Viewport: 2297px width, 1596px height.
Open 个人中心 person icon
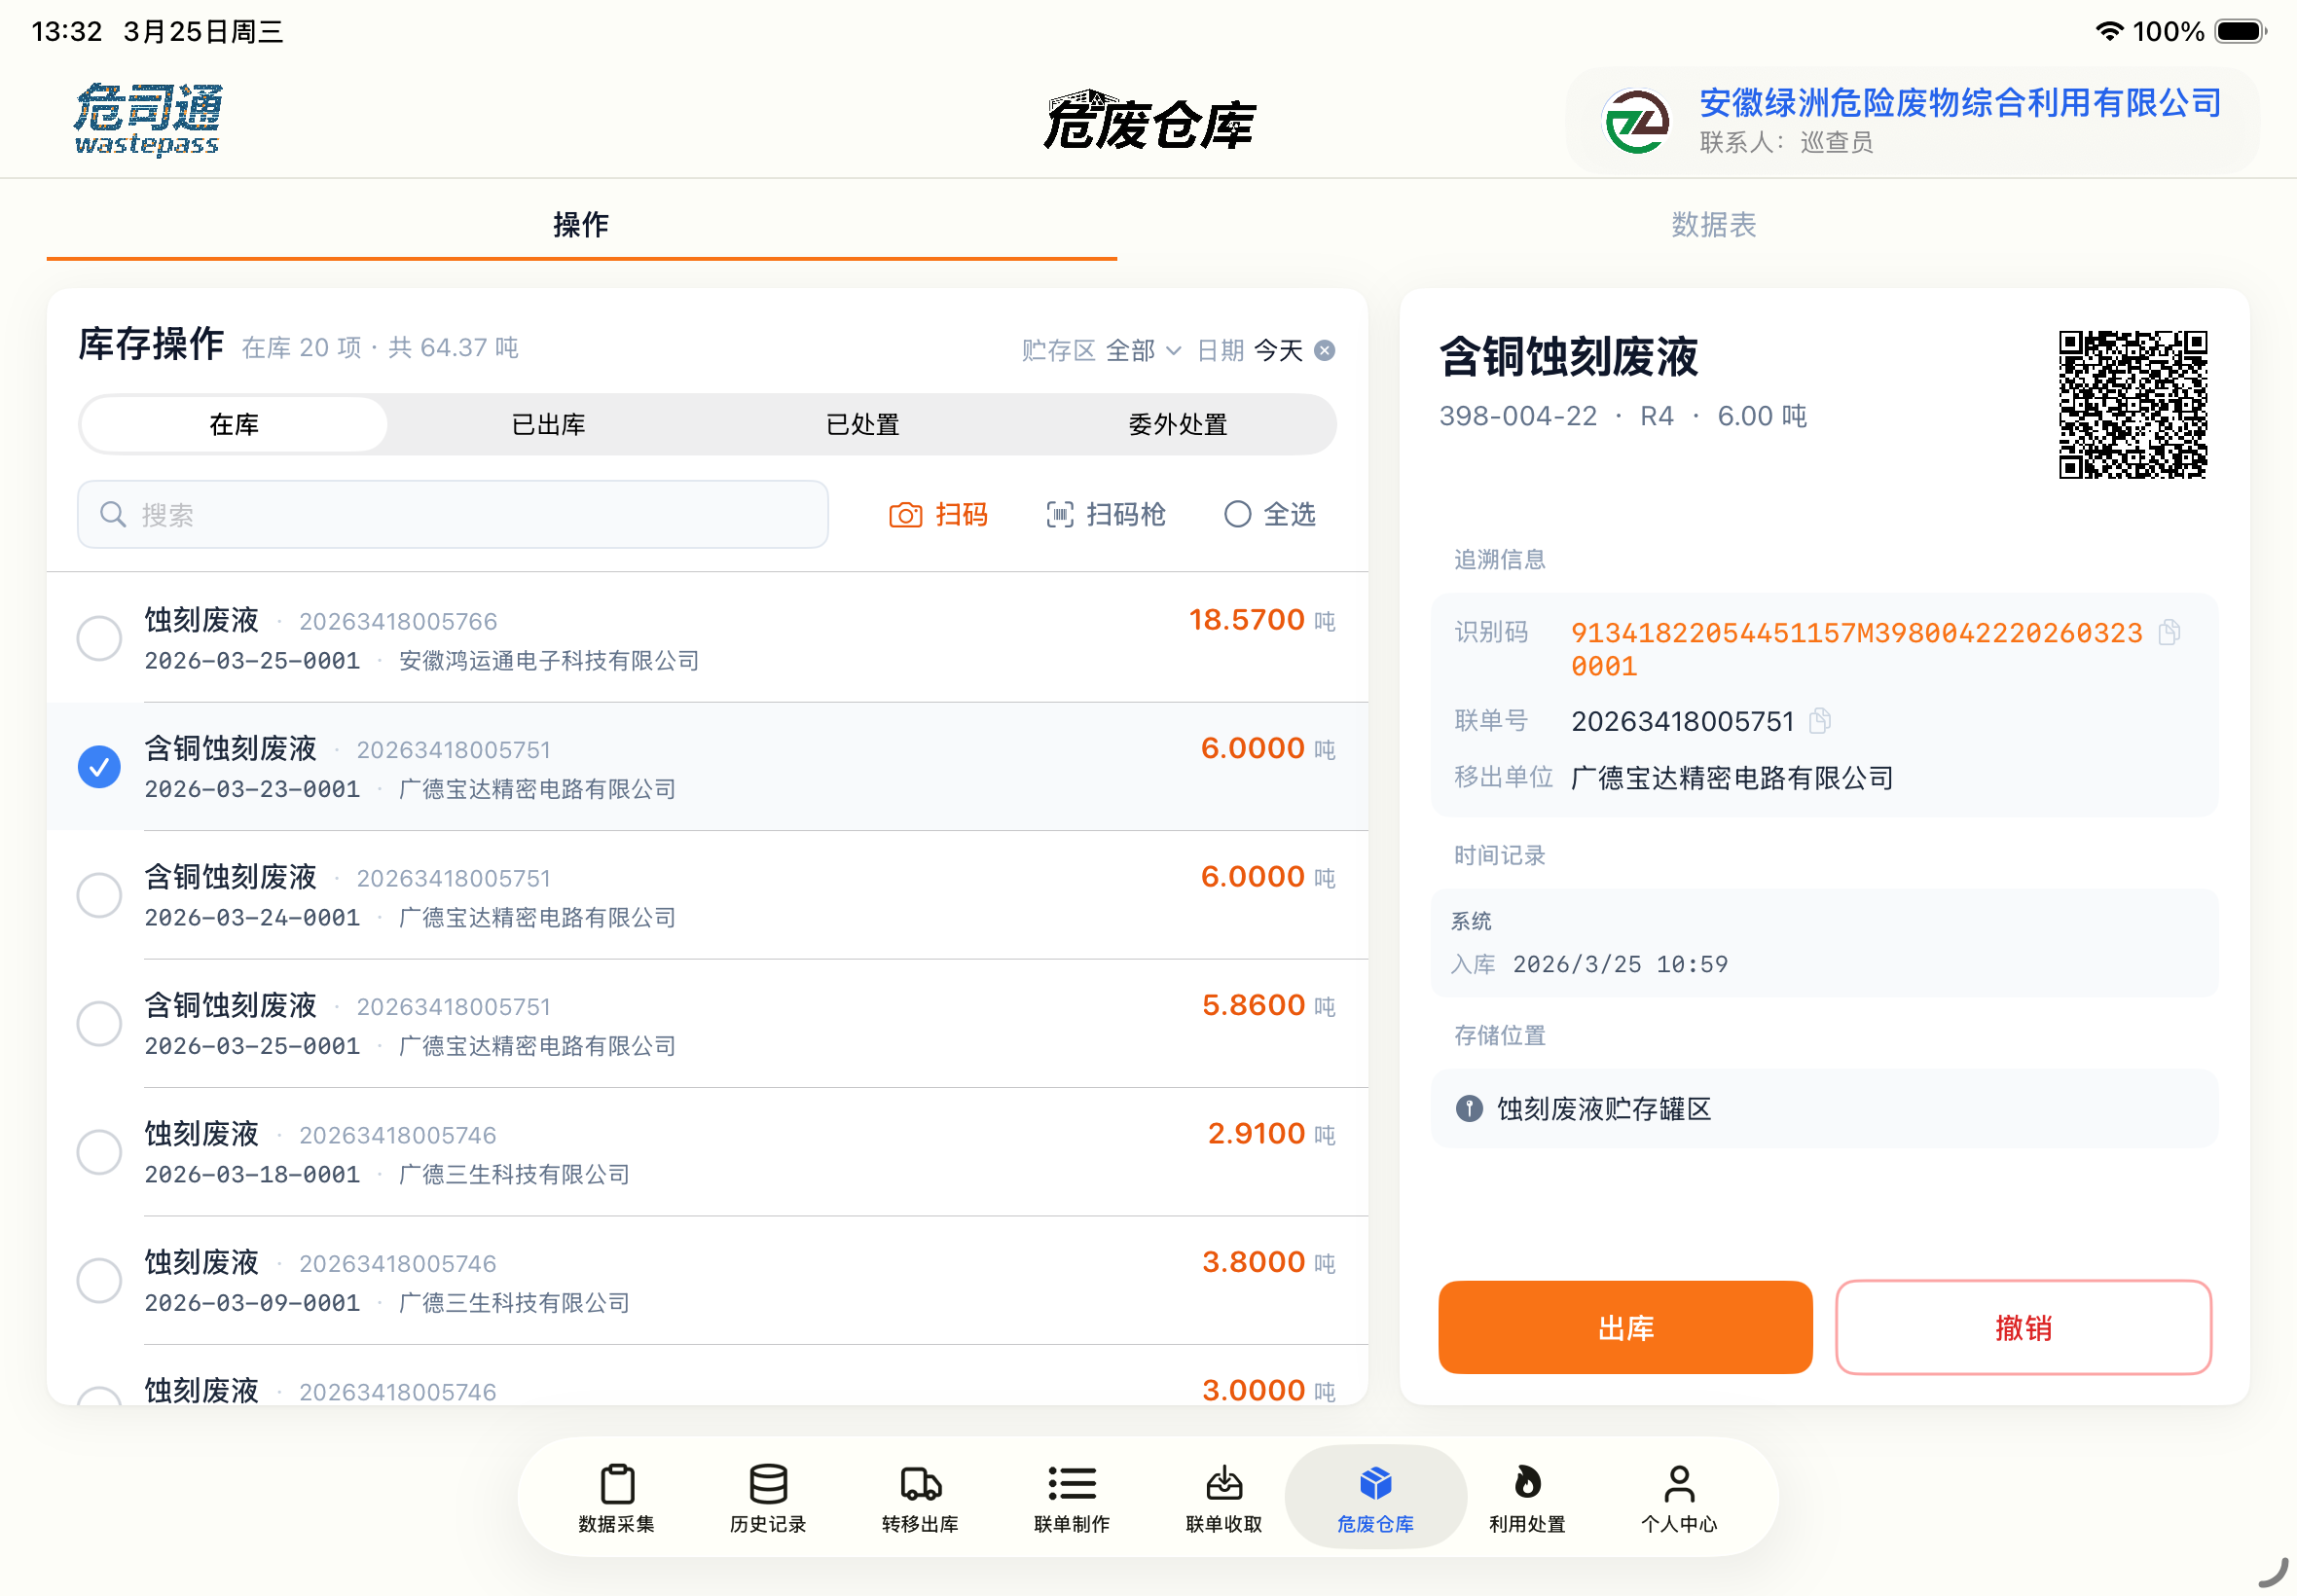[1679, 1497]
